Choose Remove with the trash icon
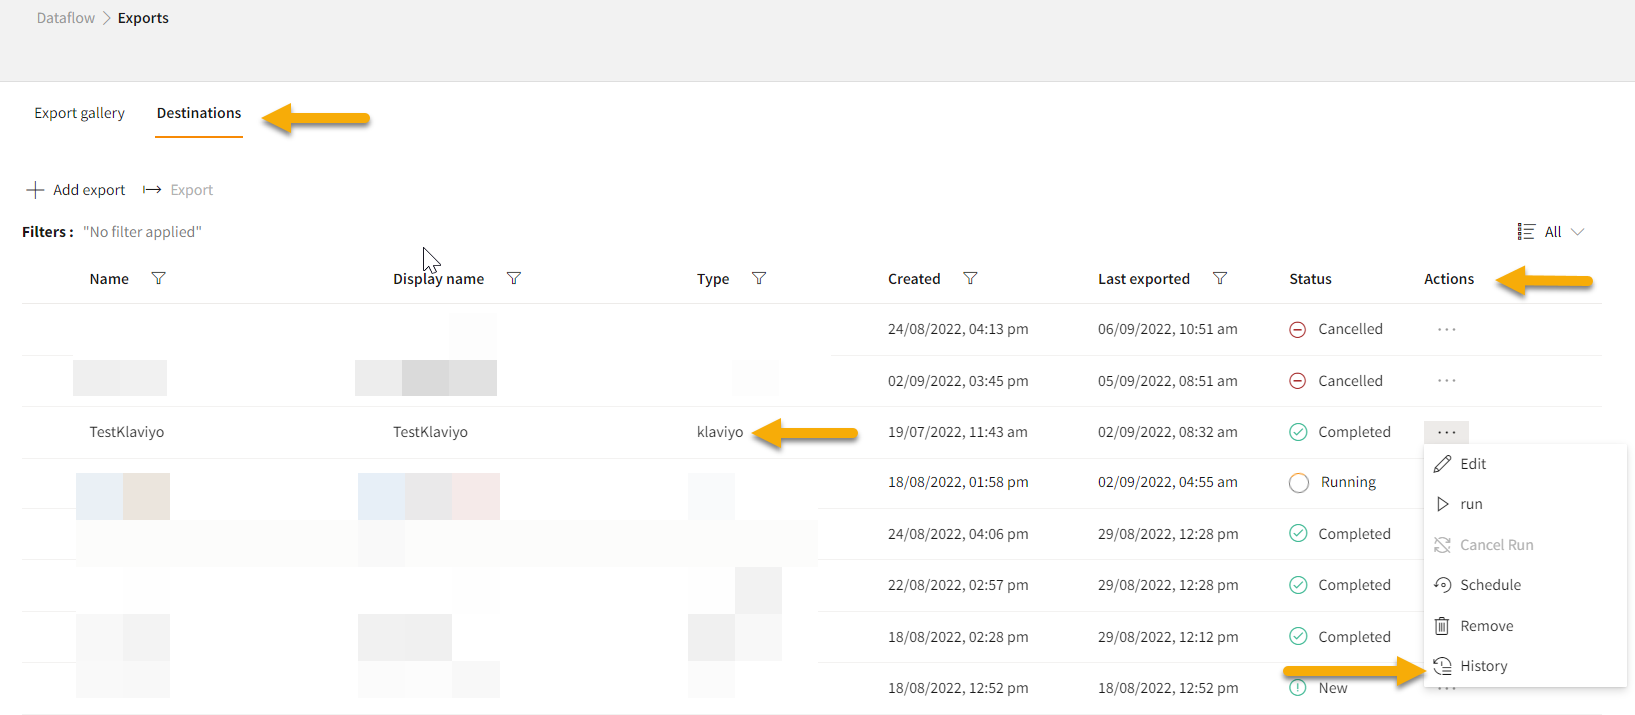 point(1485,626)
